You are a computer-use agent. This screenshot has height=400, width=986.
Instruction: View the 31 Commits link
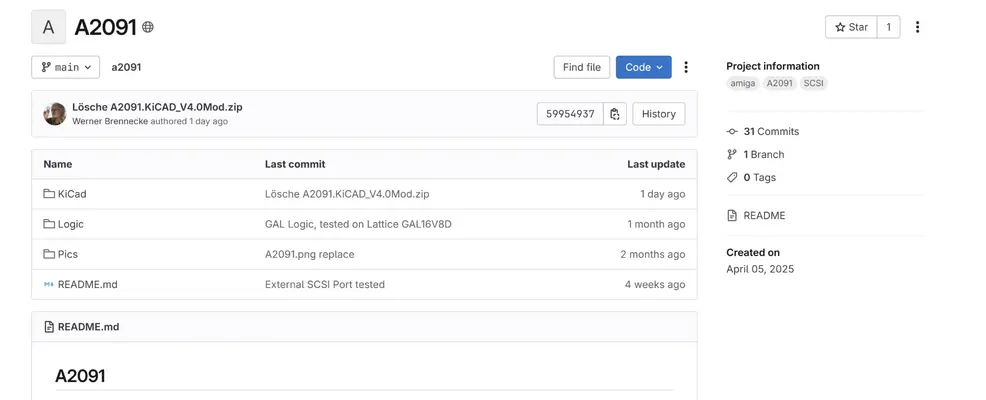point(771,131)
